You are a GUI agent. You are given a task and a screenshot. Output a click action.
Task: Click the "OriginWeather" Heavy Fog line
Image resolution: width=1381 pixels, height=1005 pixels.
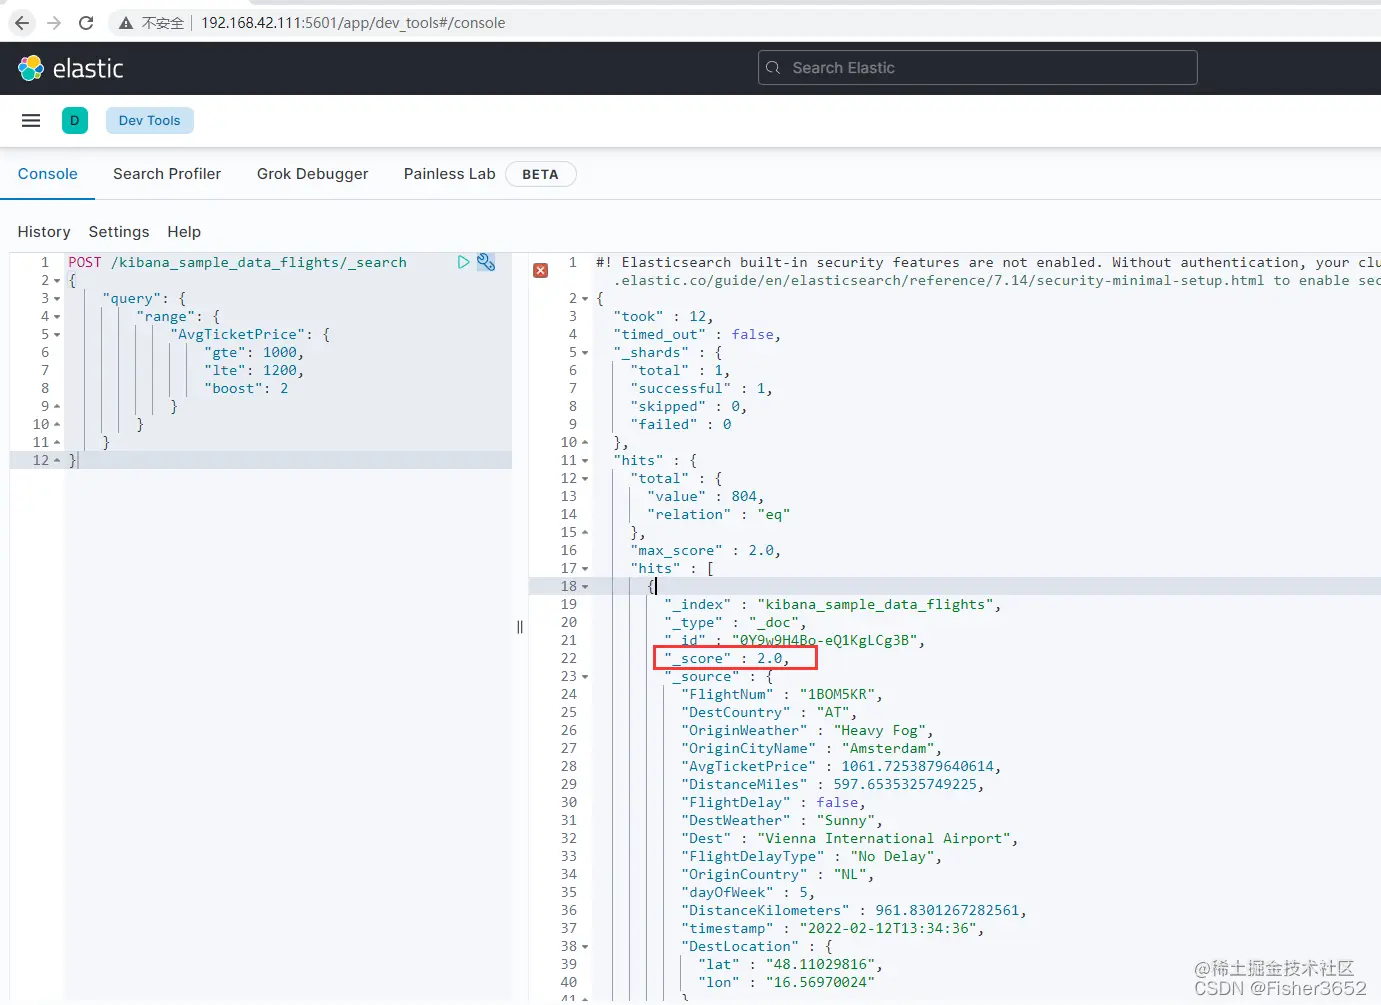[x=807, y=730]
